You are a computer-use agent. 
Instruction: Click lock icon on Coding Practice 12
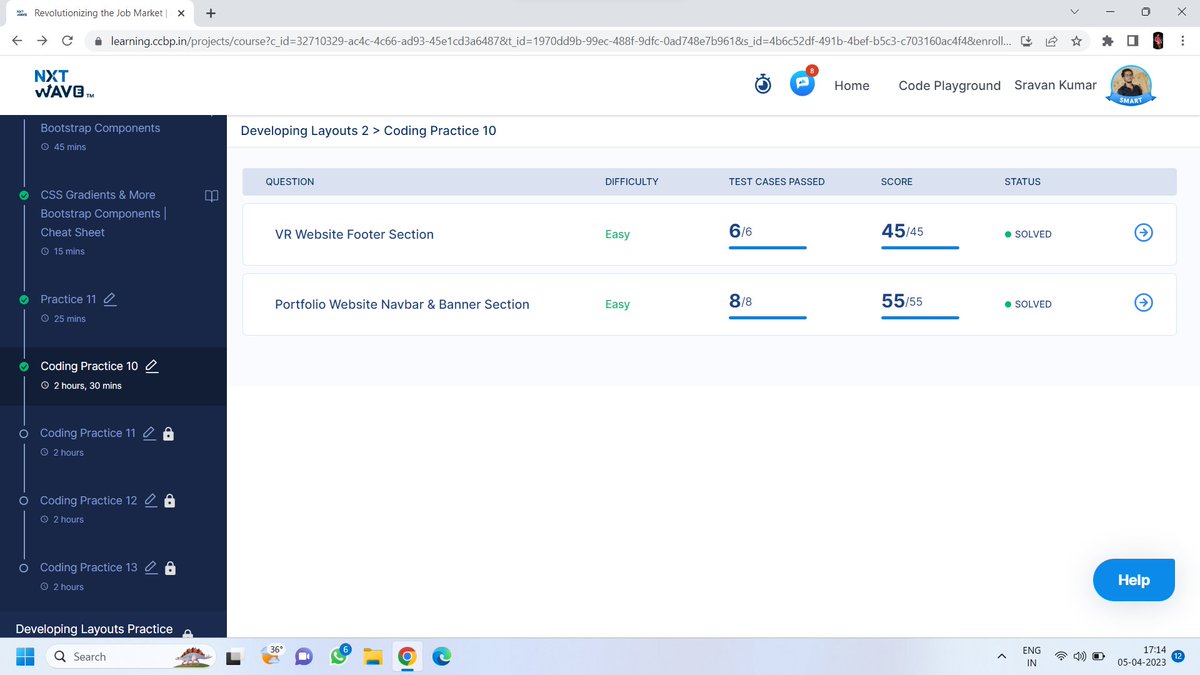pos(170,501)
